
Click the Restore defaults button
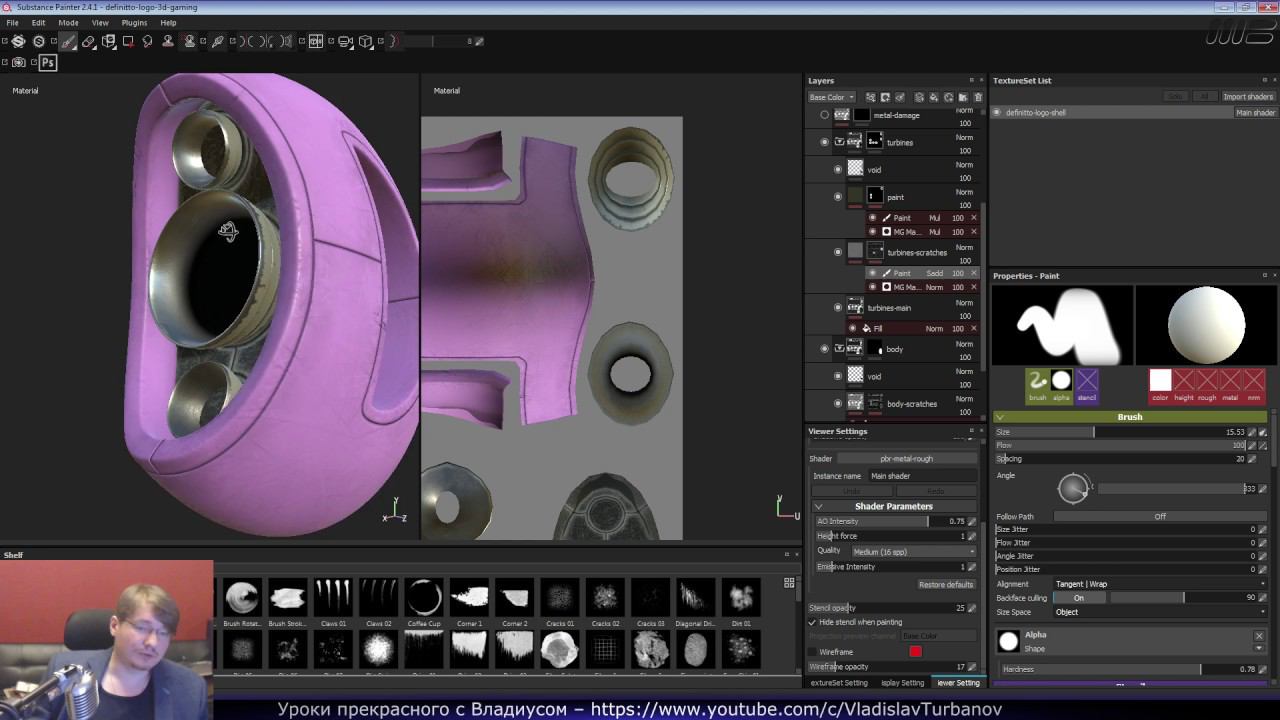[945, 584]
